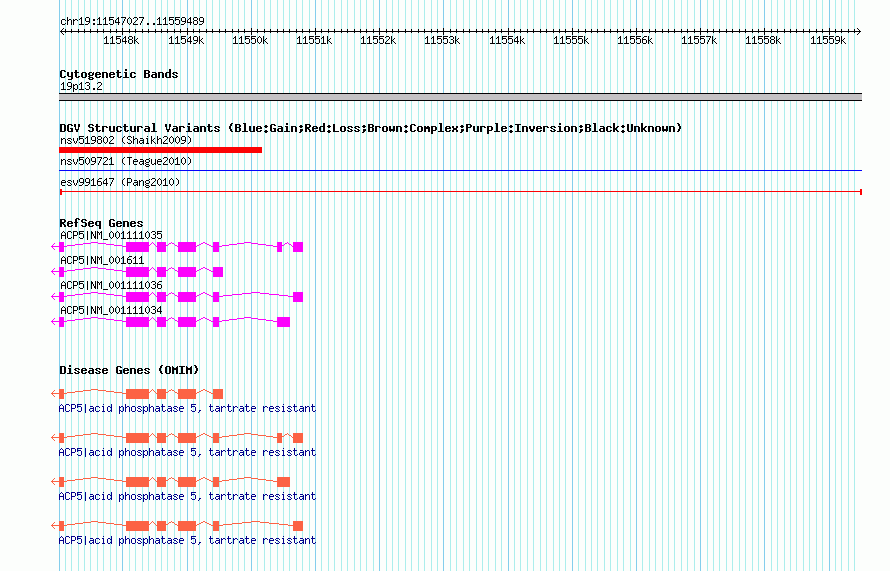Screen dimensions: 890x571
Task: Click the NM_001611 magenta gene glyph
Action: (x=137, y=272)
